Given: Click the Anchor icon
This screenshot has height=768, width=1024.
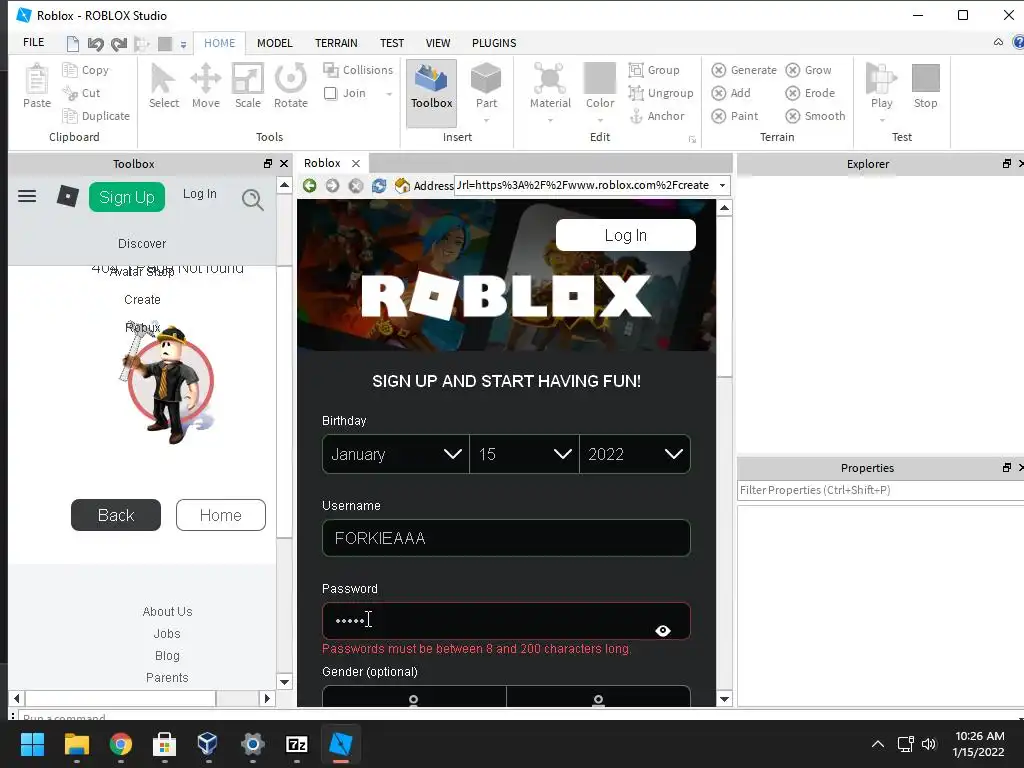Looking at the screenshot, I should click(636, 116).
